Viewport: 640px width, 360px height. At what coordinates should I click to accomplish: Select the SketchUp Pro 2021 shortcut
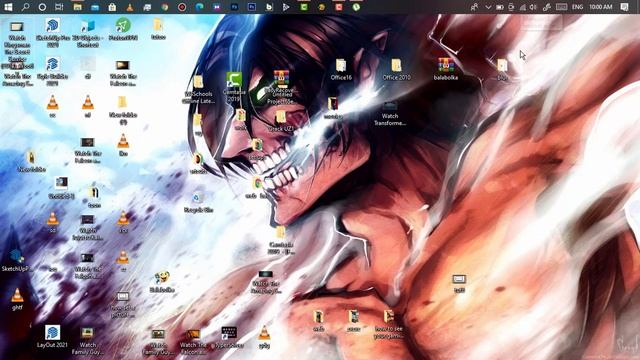tap(53, 33)
